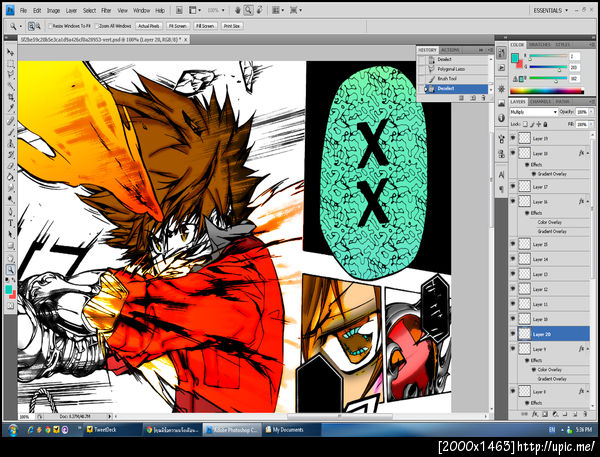Click the Zoom In mode icon
600x457 pixels.
31,26
